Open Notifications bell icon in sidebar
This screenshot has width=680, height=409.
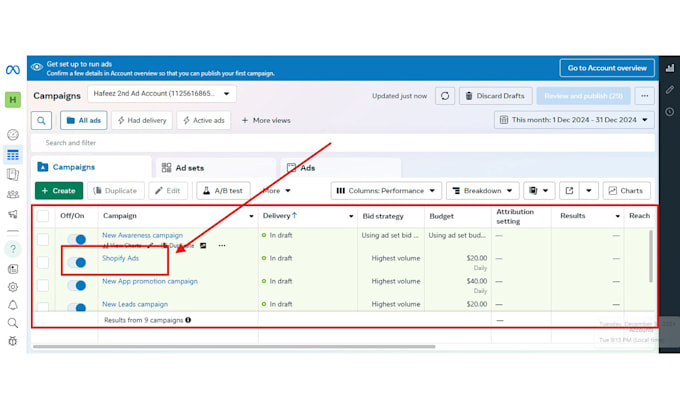pos(13,305)
